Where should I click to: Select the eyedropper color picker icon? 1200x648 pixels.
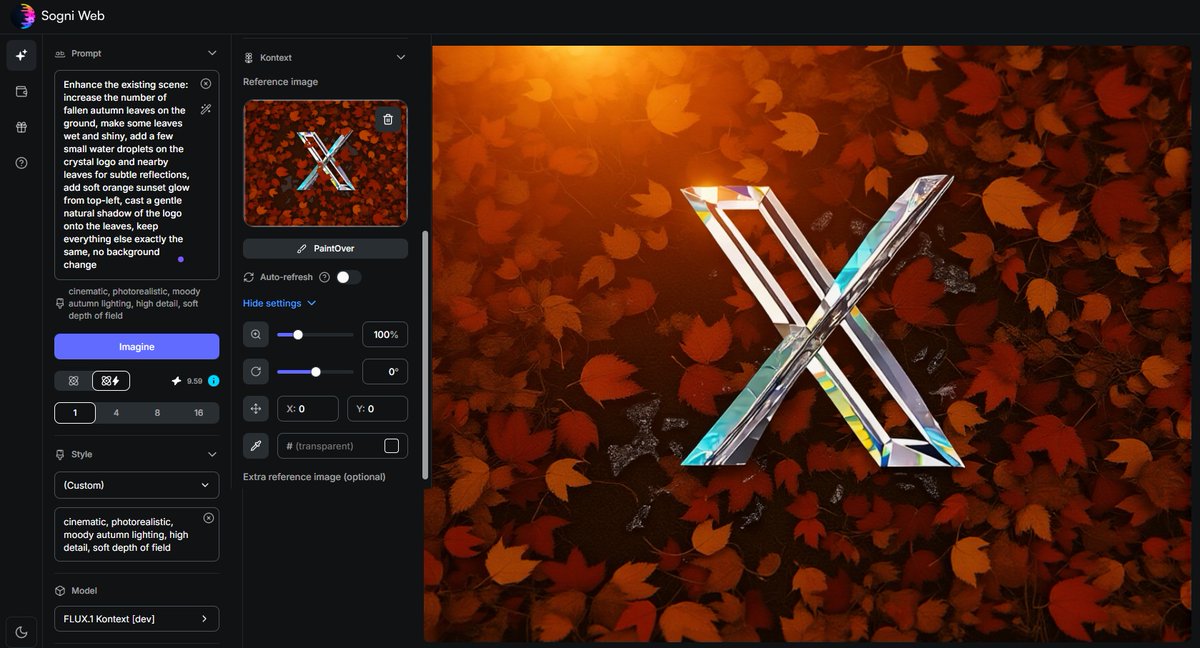tap(256, 445)
